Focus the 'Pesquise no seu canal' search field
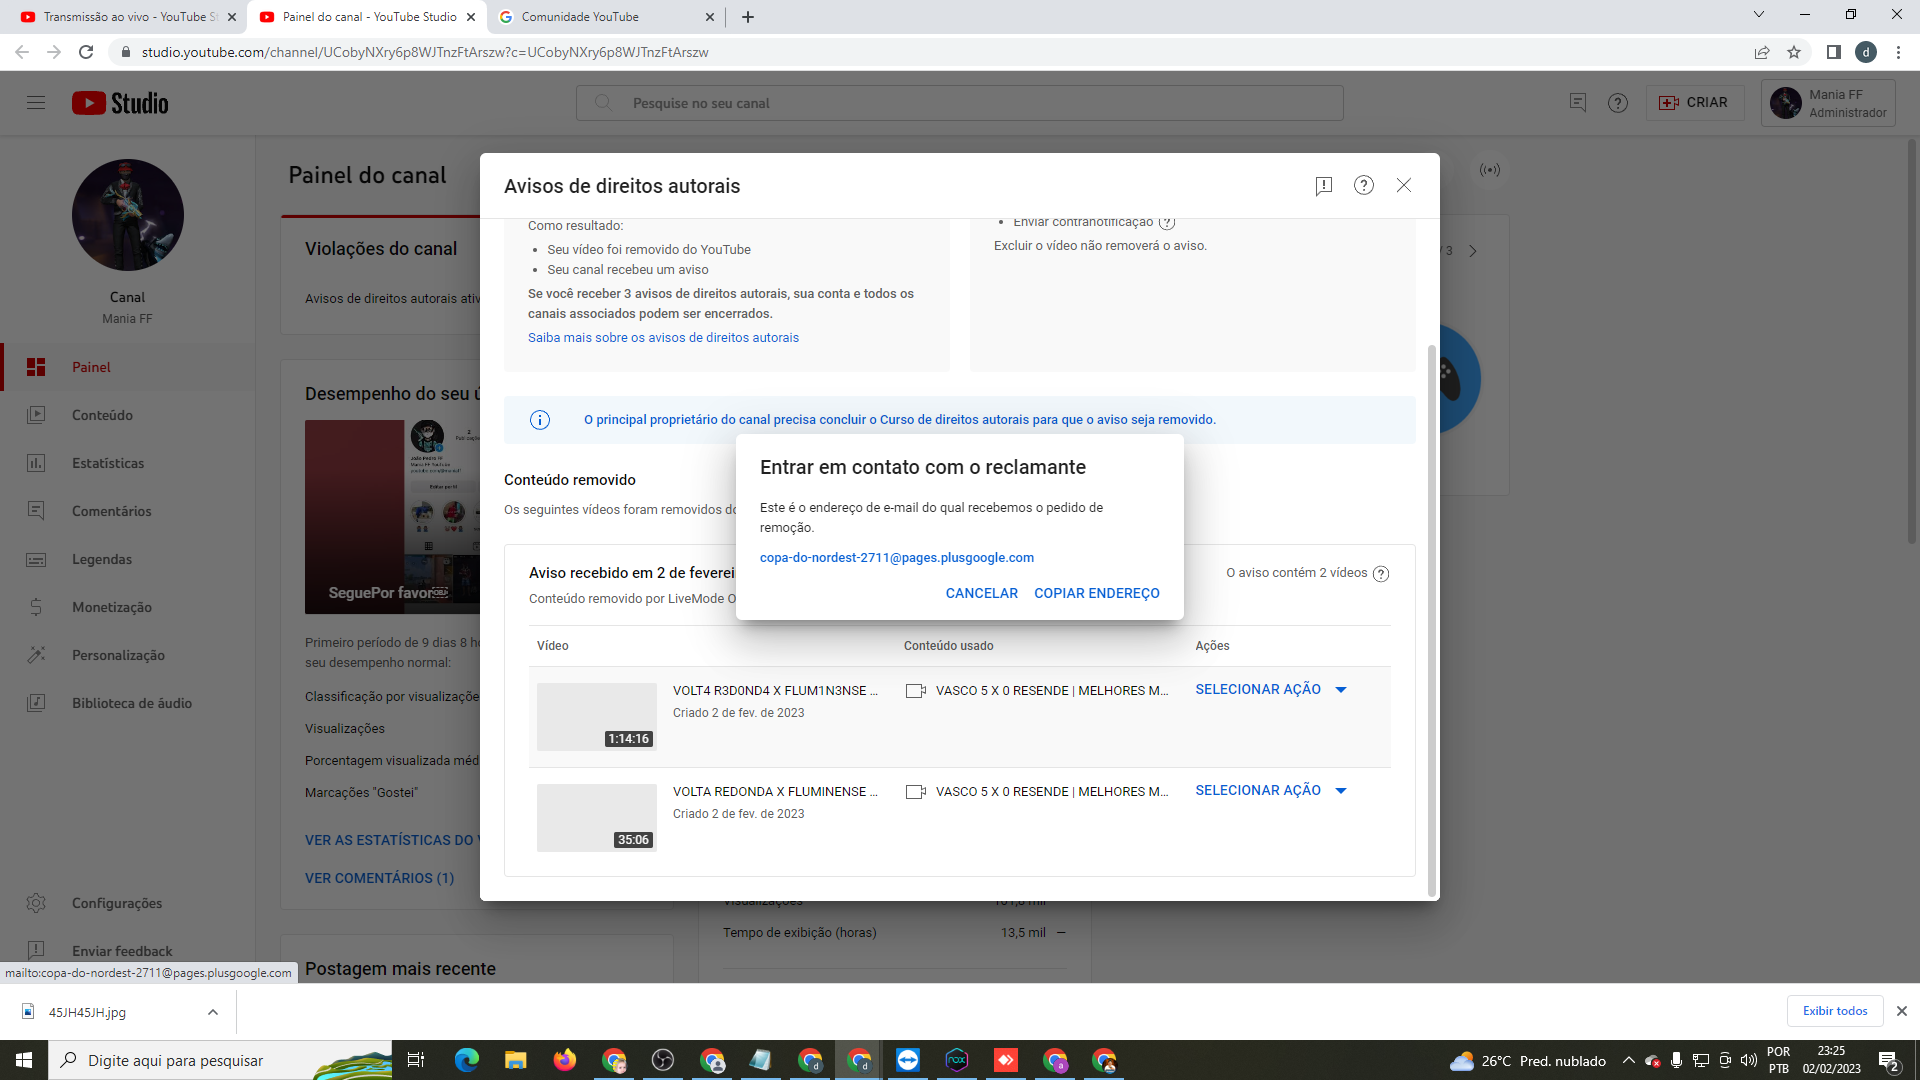 tap(959, 103)
